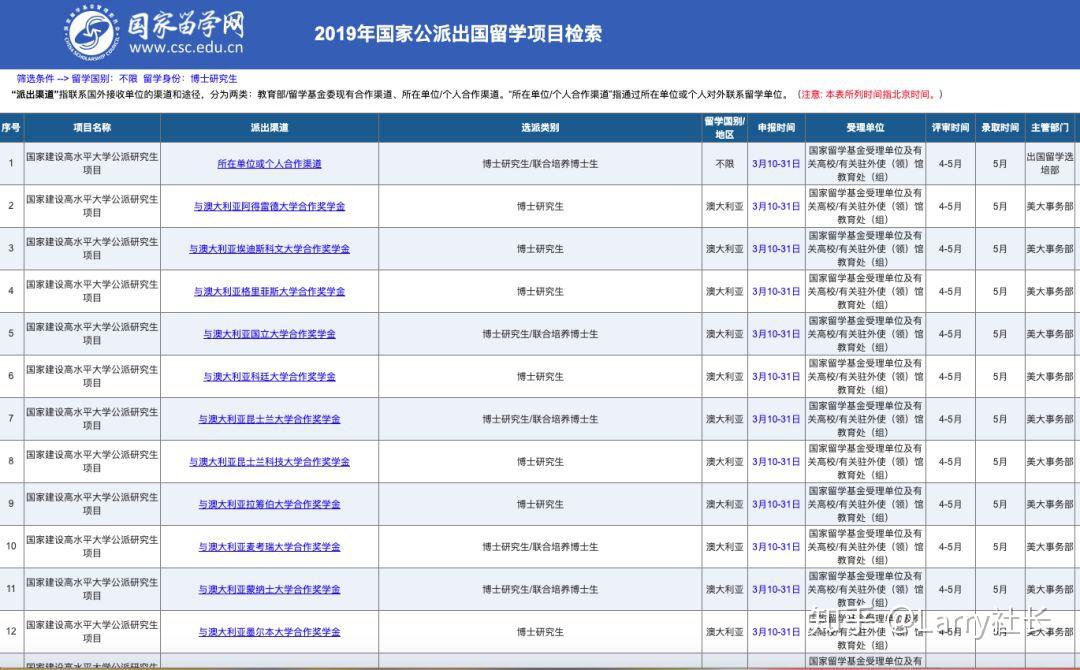Click row 2's 澳大利亚 country cell

(x=725, y=207)
